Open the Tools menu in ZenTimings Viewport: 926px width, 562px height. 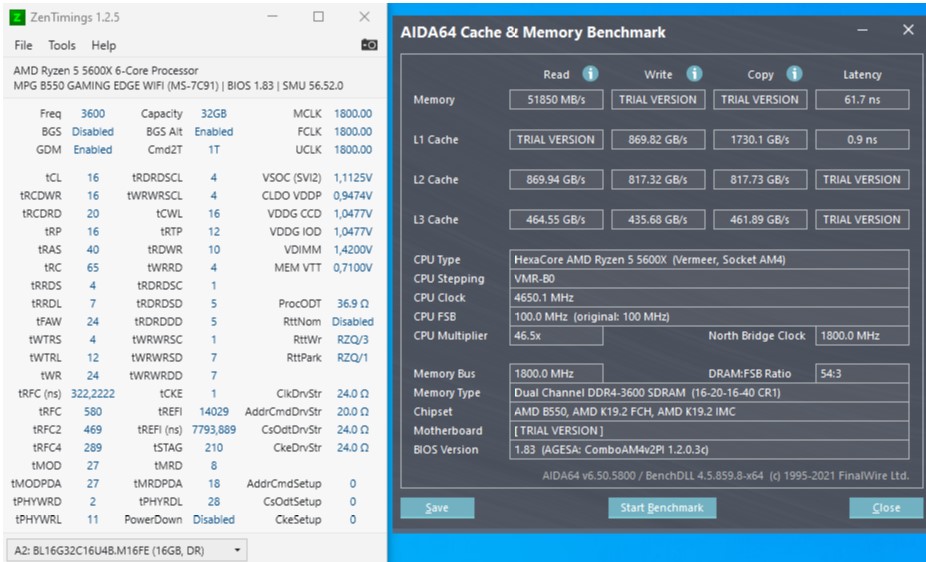click(x=62, y=45)
